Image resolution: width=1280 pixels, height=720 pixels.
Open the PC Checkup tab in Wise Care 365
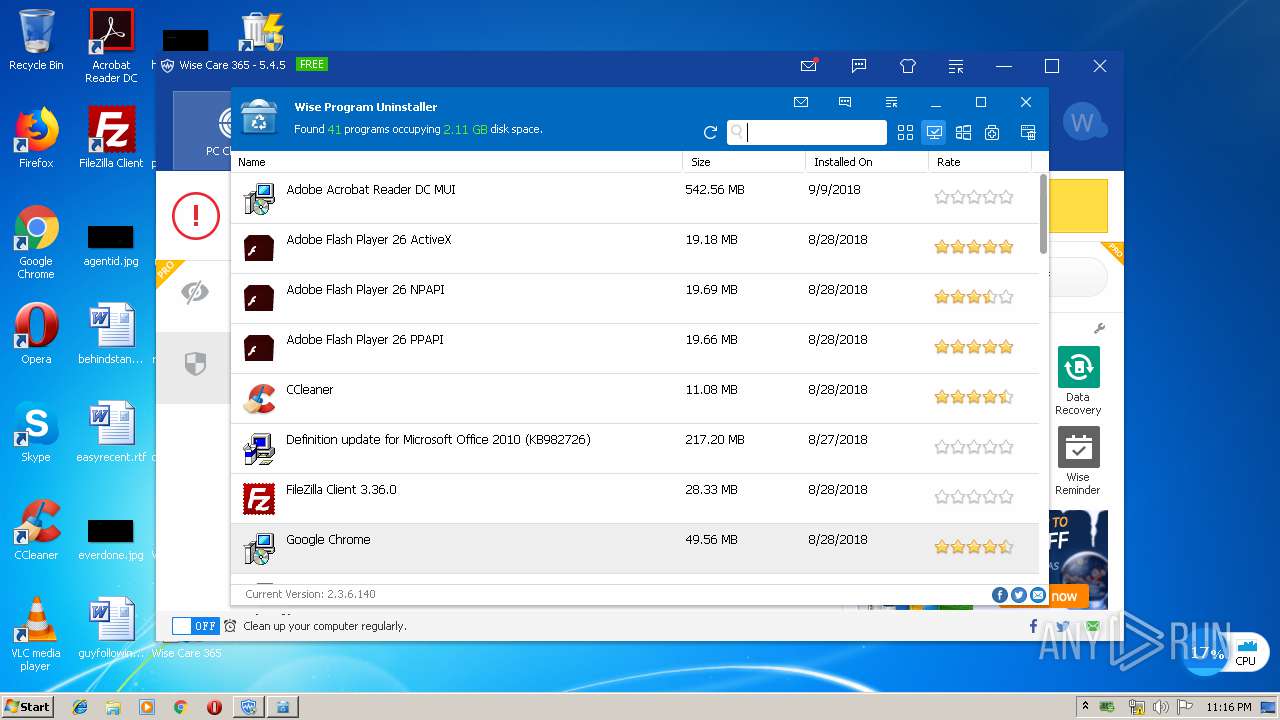(202, 130)
